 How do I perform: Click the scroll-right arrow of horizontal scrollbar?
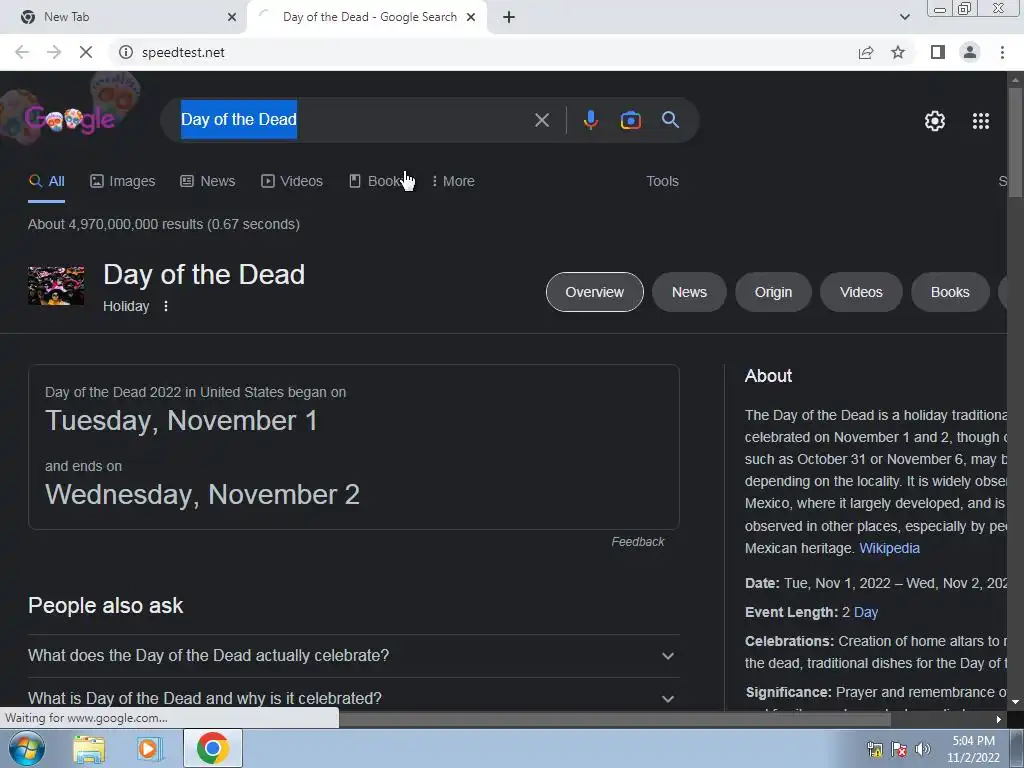tap(999, 719)
